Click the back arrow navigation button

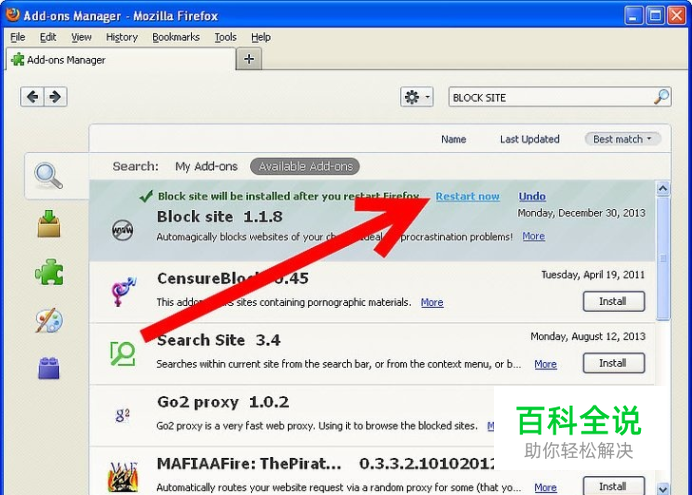pyautogui.click(x=32, y=96)
